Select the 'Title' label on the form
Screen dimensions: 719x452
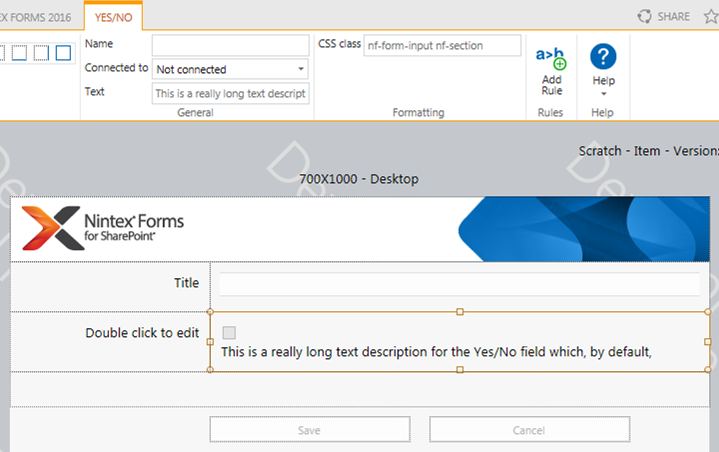pyautogui.click(x=186, y=283)
